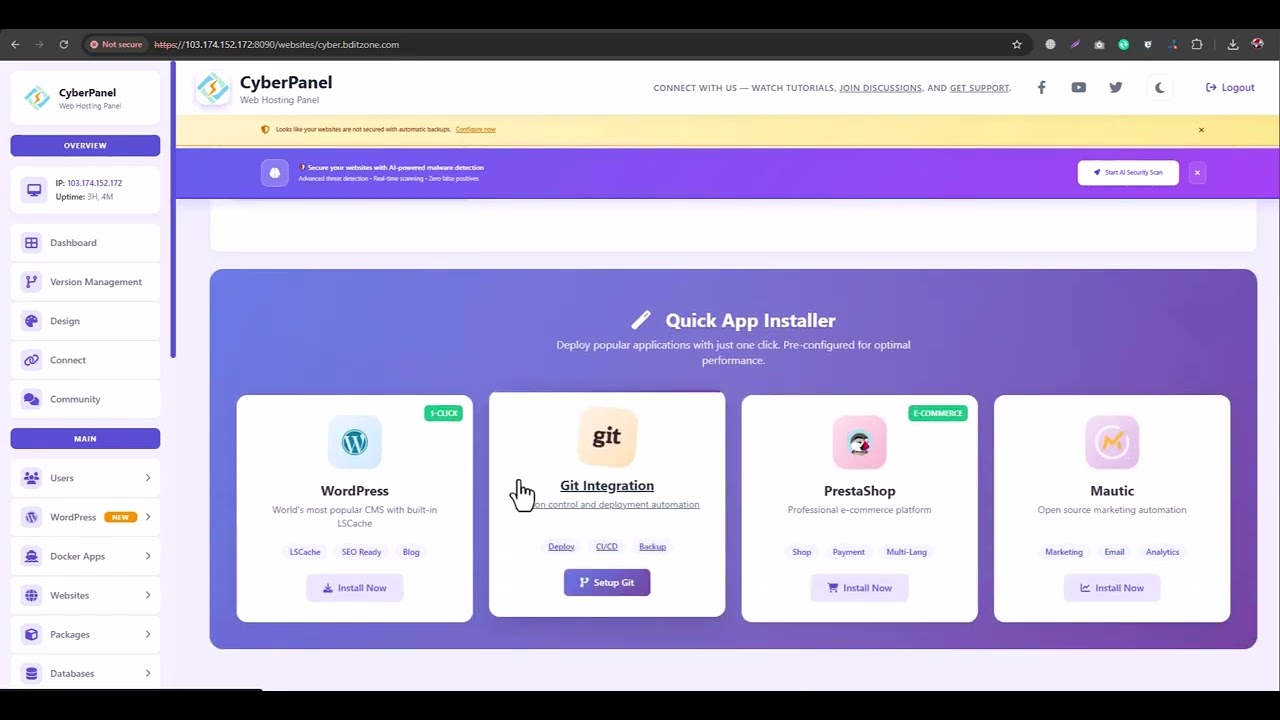This screenshot has width=1280, height=720.
Task: Open Design sidebar item
Action: pos(85,321)
